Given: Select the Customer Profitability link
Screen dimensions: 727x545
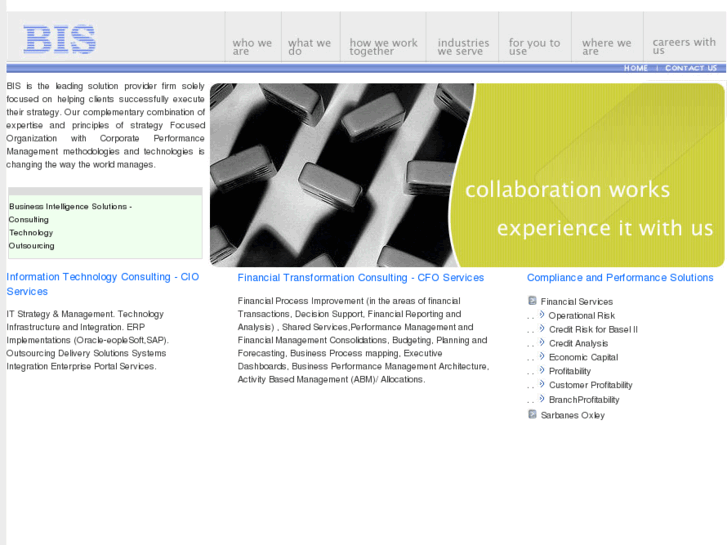Looking at the screenshot, I should click(590, 385).
